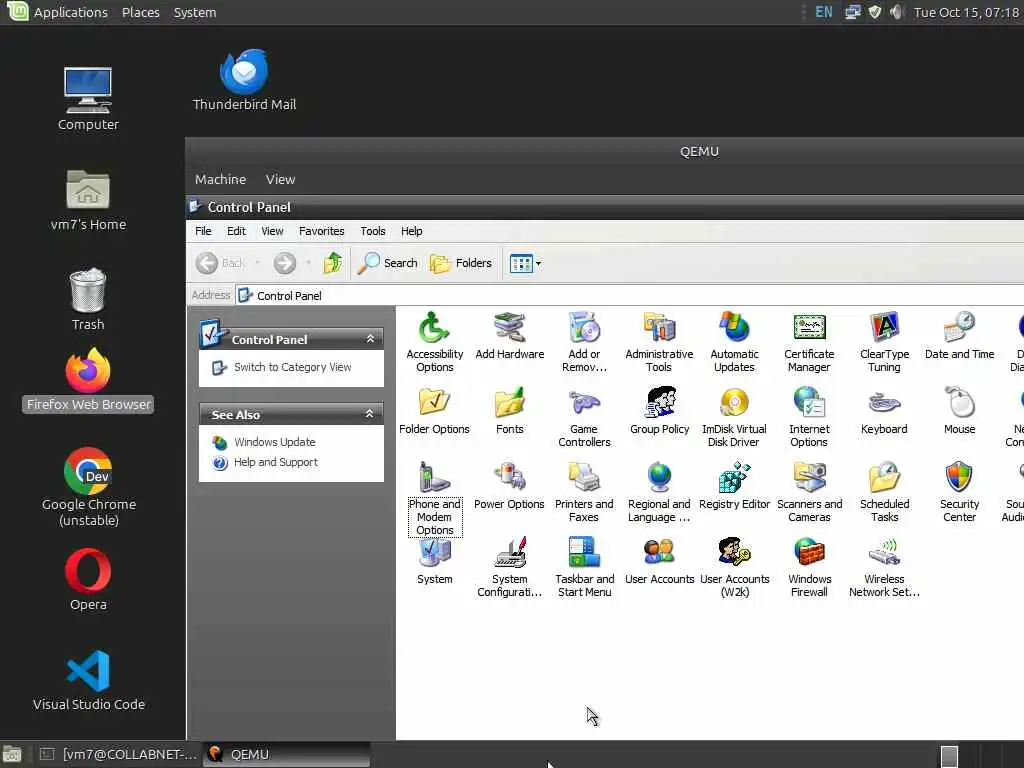Switch to the terminal task in the taskbar

[118, 754]
